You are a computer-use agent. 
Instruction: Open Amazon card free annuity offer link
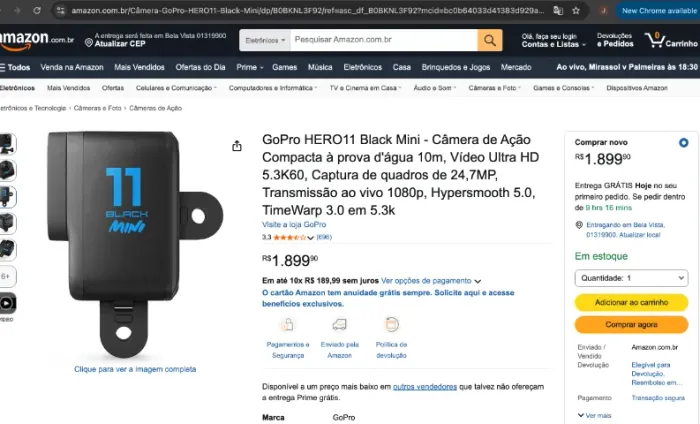coord(388,298)
